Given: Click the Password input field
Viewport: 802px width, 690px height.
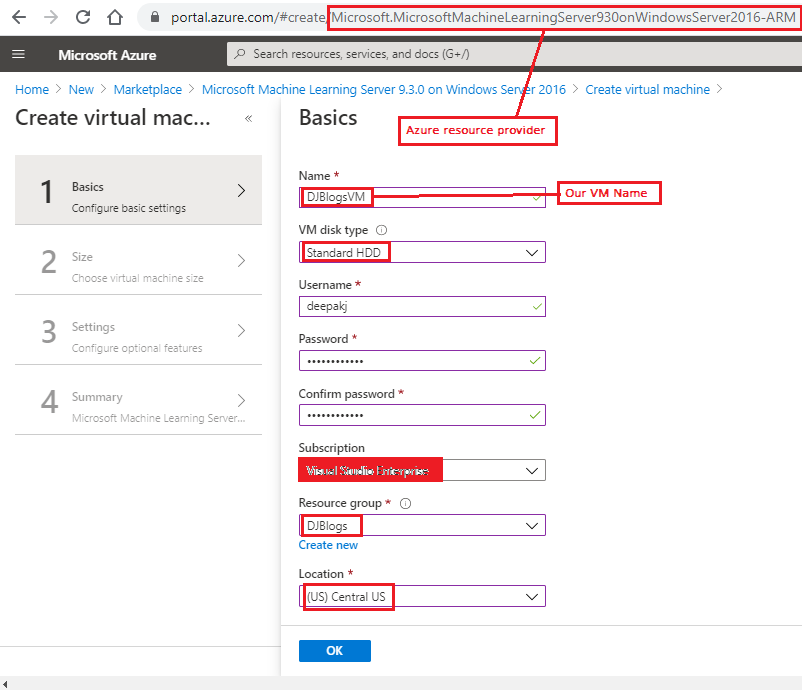Looking at the screenshot, I should coord(422,361).
